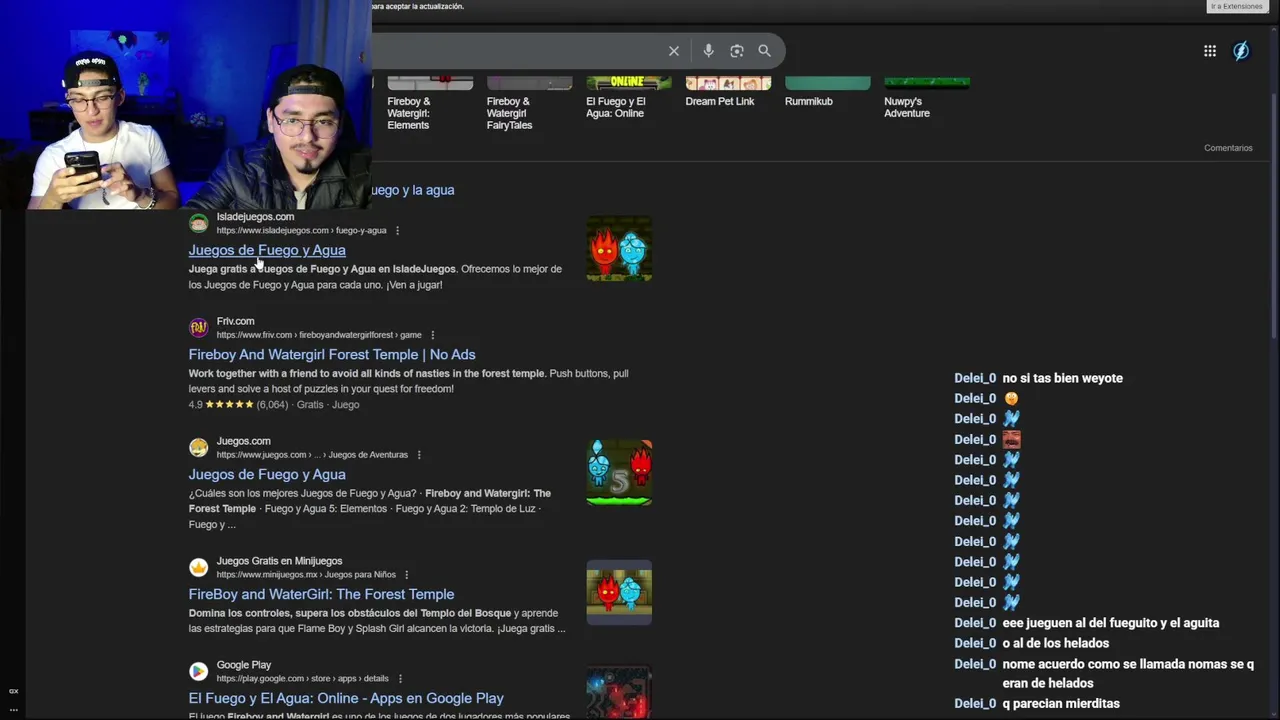Open more options for Juegos.com result
1280x720 pixels.
coord(419,455)
